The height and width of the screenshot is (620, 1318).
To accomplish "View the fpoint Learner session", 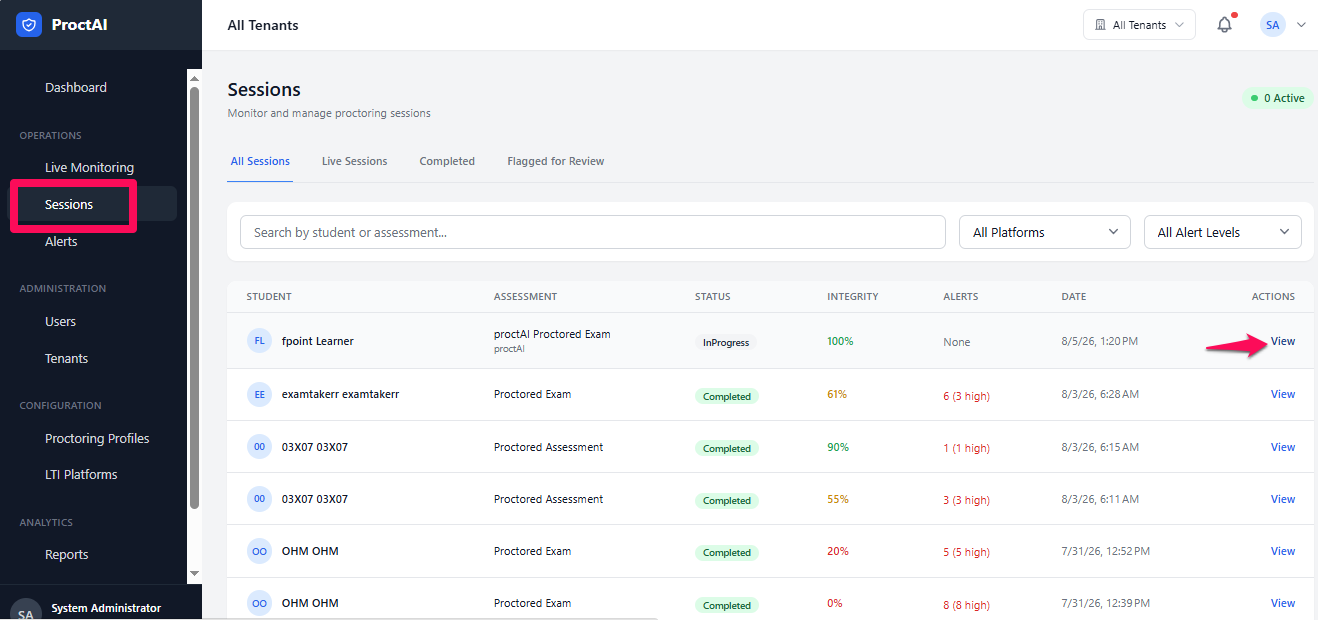I will (1282, 341).
